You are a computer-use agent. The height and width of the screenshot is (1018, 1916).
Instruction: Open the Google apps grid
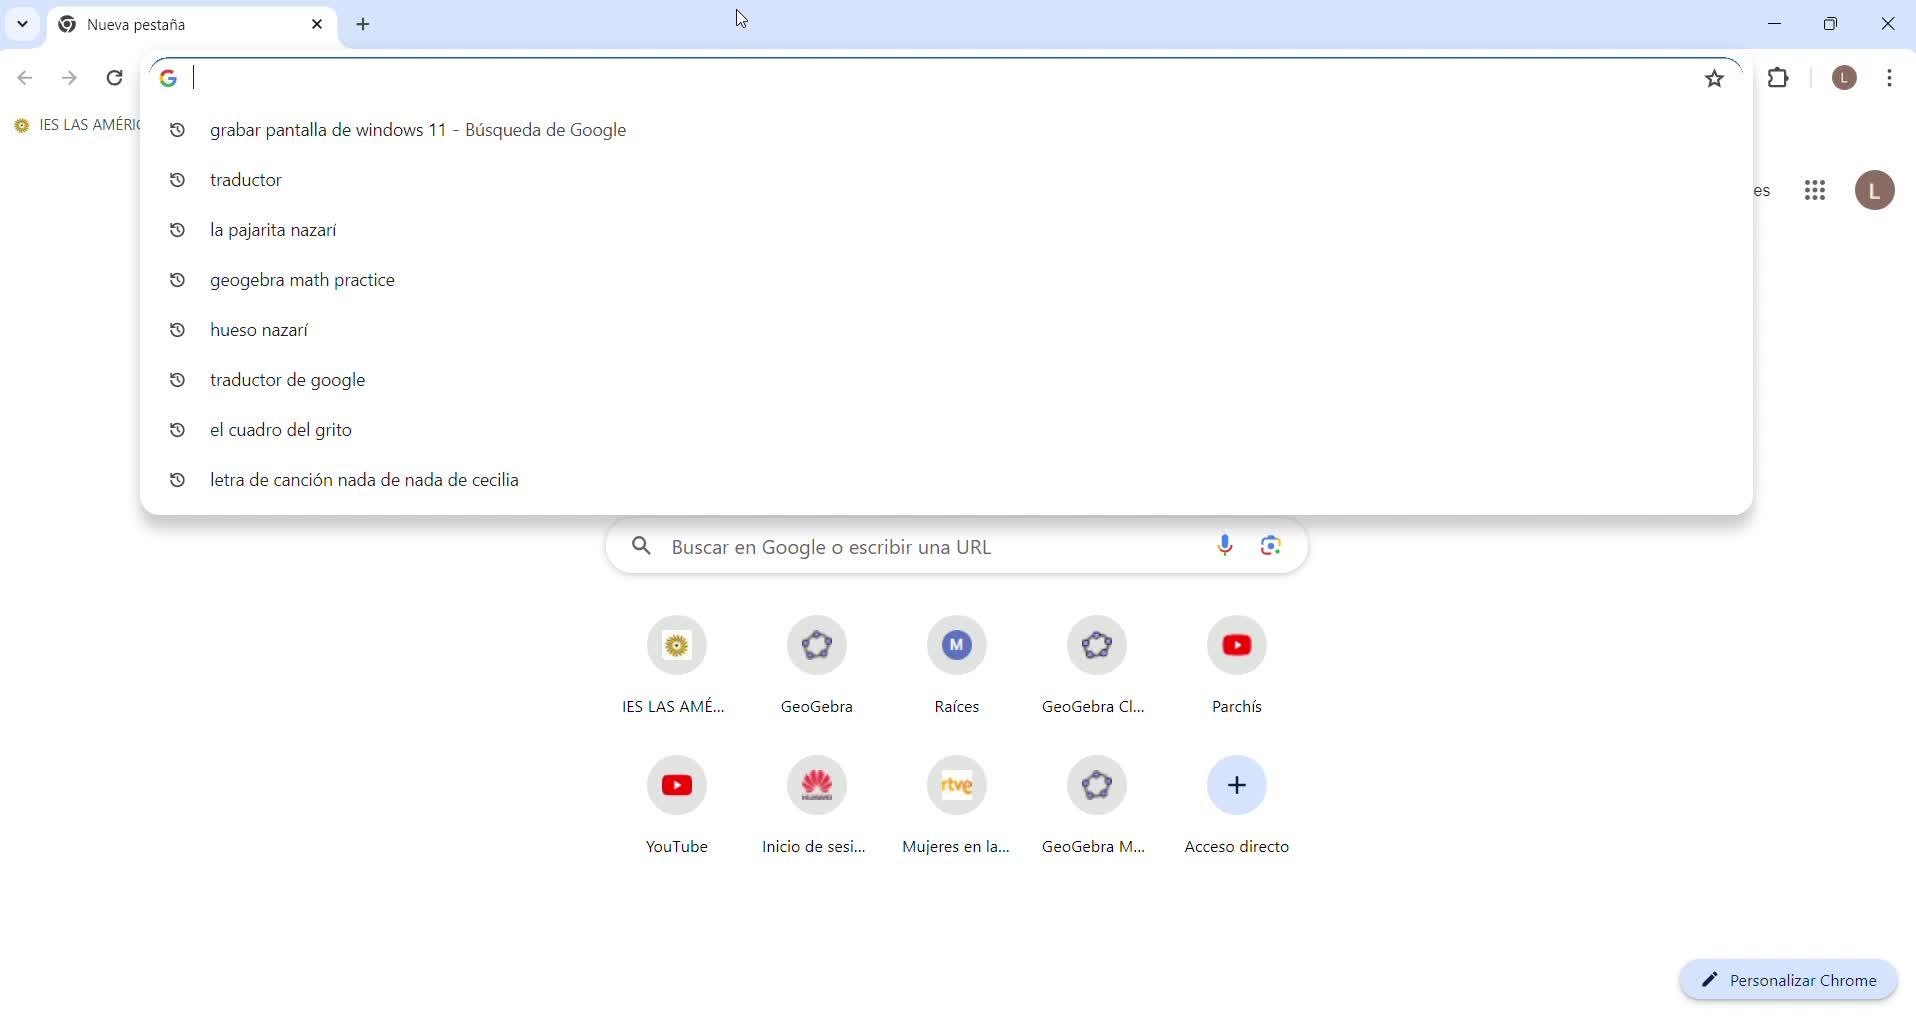coord(1816,191)
